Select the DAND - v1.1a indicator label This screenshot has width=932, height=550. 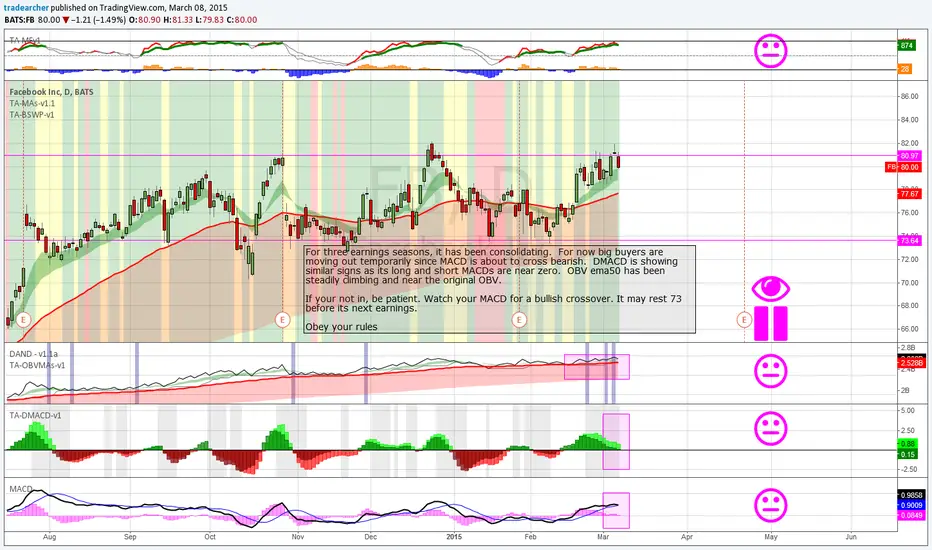click(x=34, y=354)
